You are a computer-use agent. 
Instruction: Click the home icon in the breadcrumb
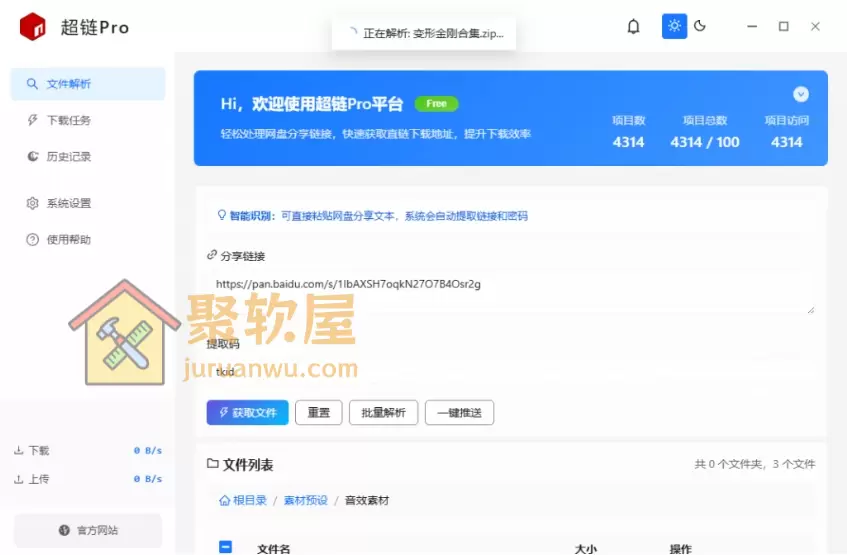coord(224,500)
